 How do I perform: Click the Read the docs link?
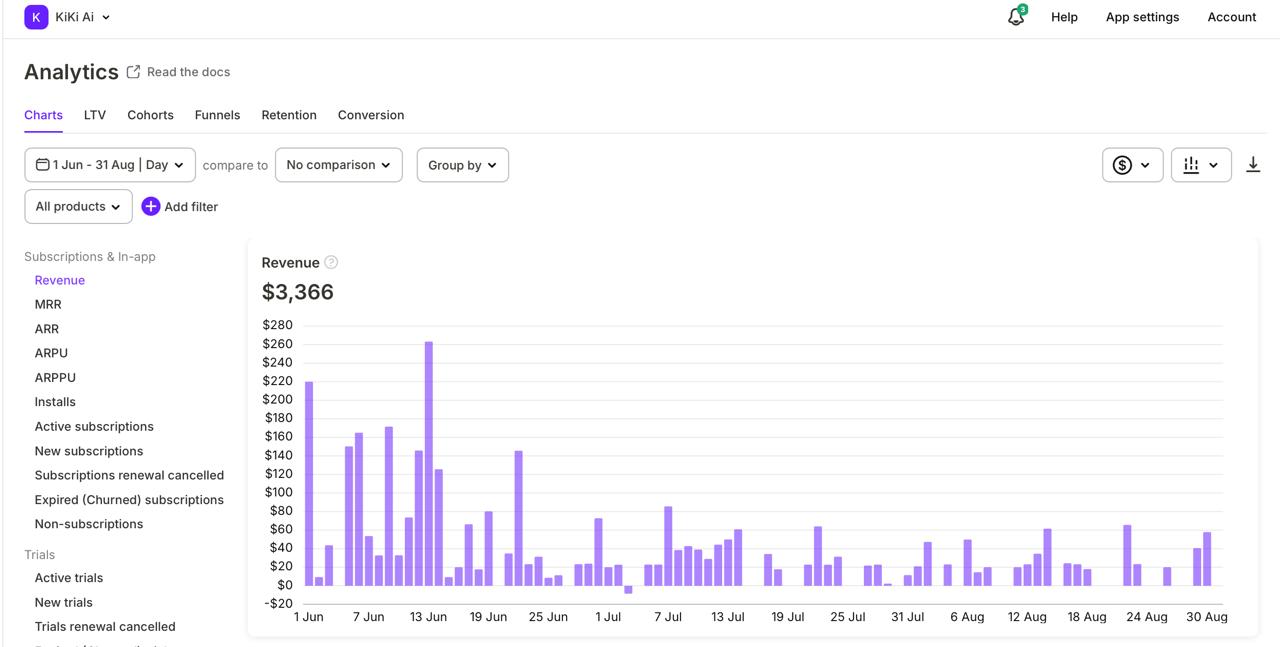188,72
